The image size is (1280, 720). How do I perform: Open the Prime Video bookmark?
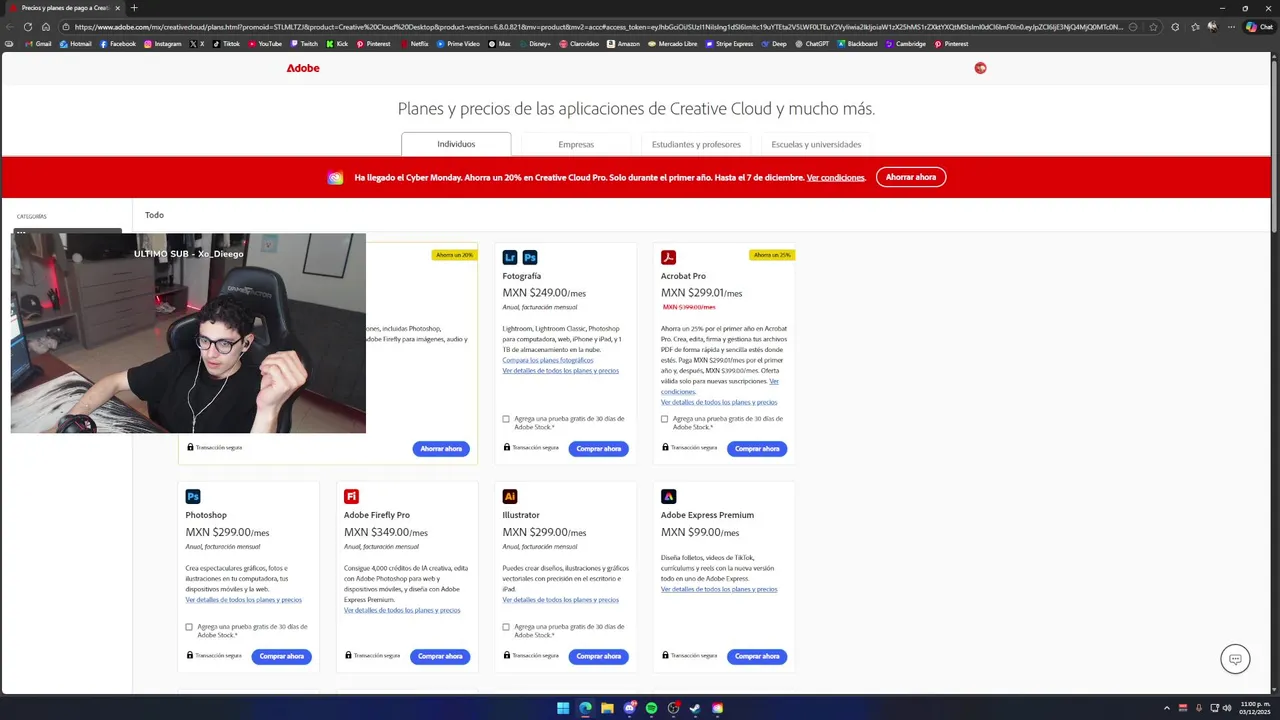pyautogui.click(x=458, y=44)
